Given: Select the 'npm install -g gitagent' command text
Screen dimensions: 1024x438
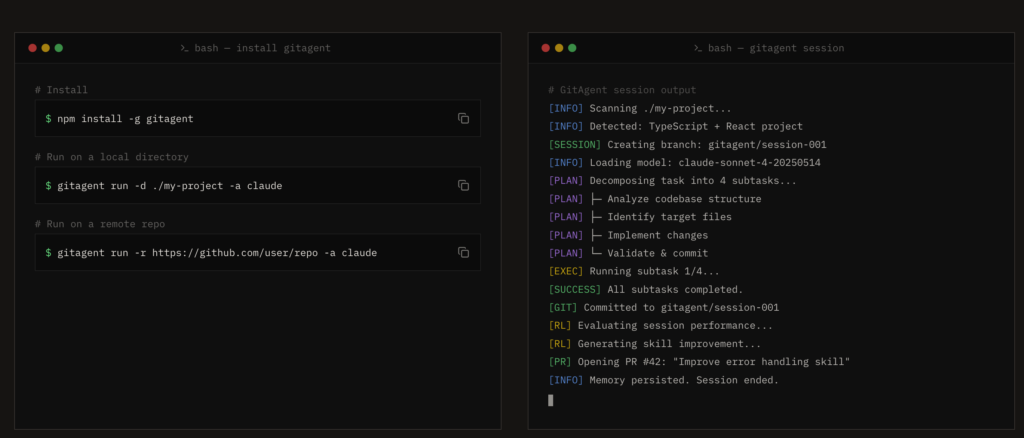Looking at the screenshot, I should (x=125, y=119).
